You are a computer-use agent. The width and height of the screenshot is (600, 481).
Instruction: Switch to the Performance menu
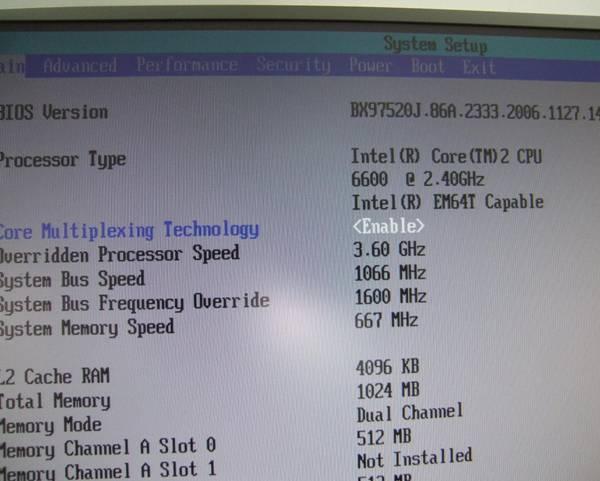point(187,66)
